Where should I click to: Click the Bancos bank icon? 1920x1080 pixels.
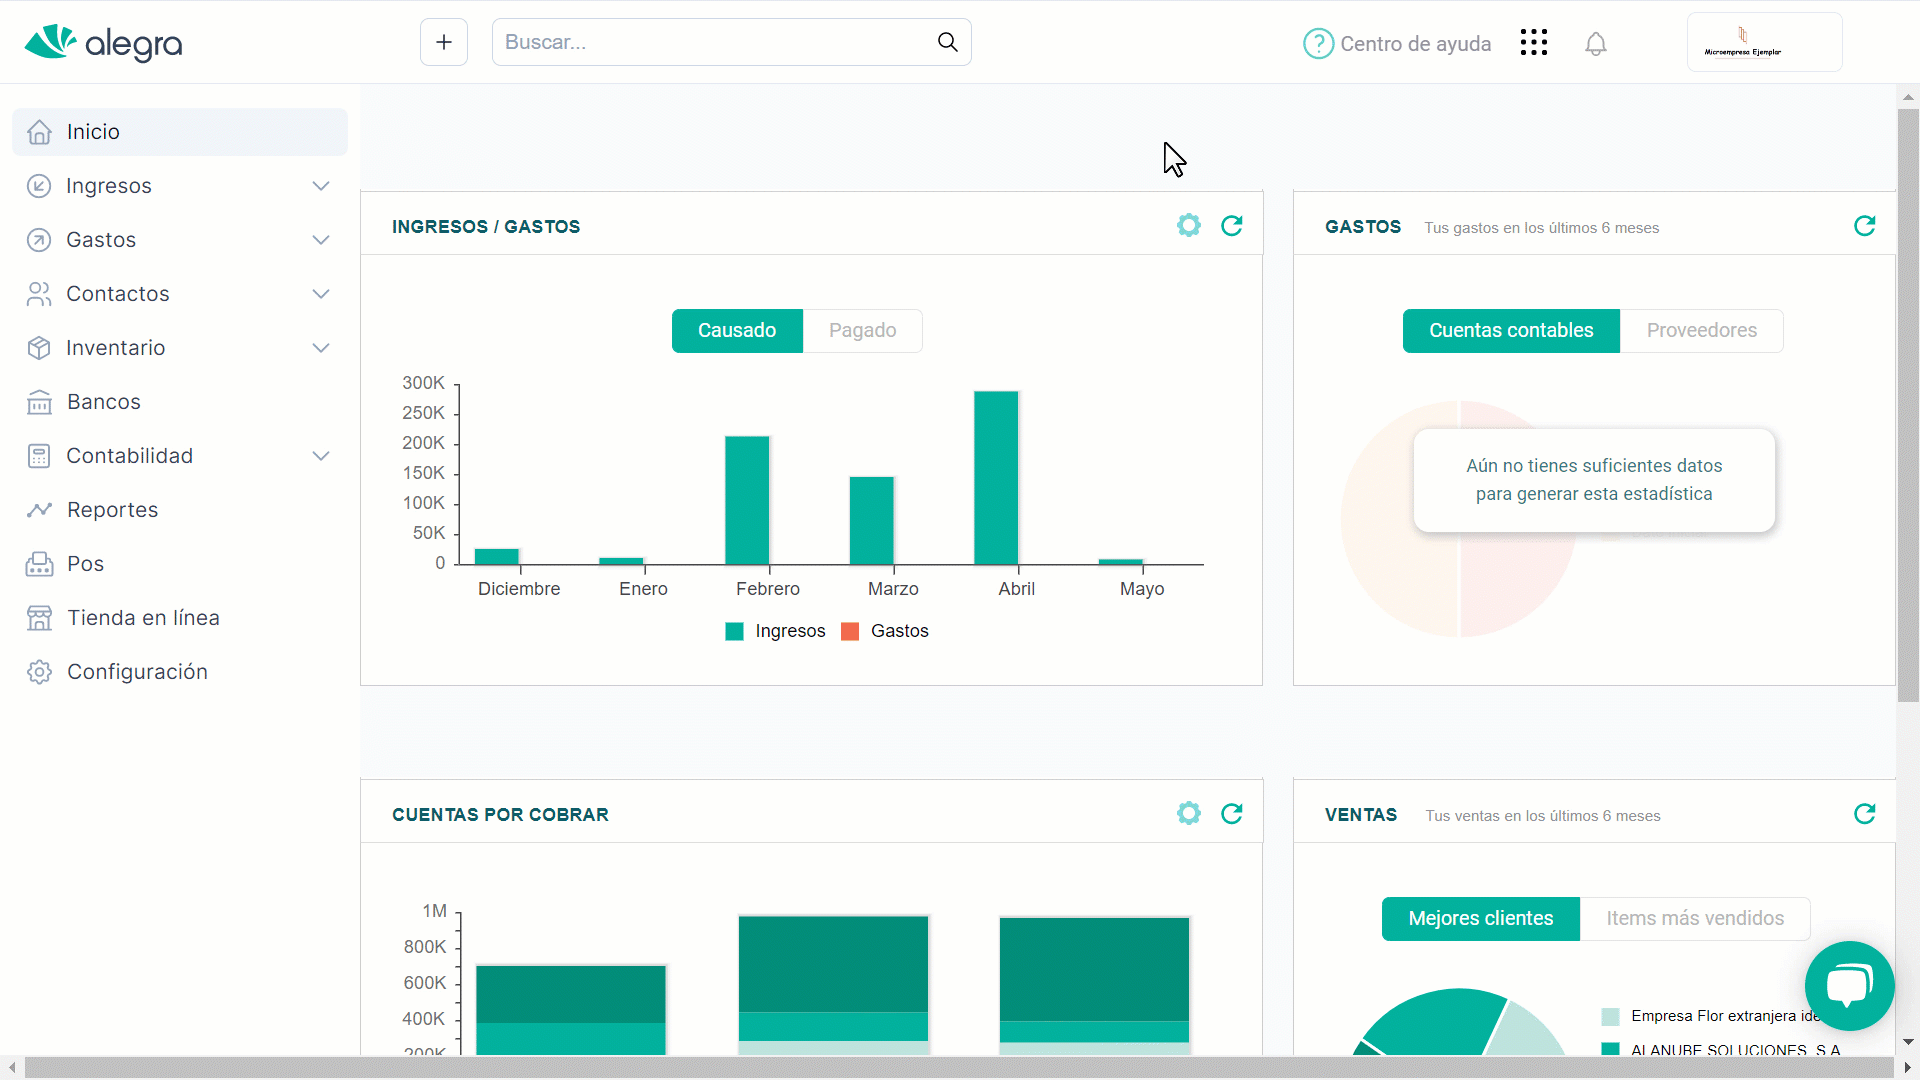(39, 402)
